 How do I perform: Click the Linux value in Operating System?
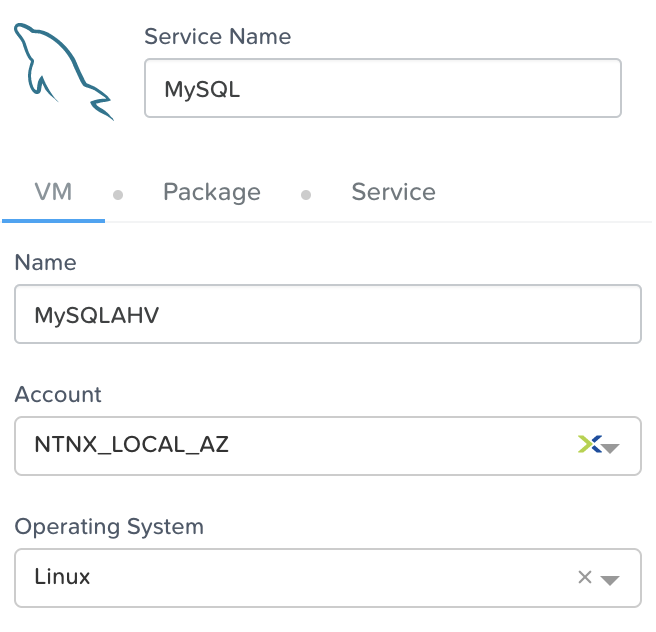[x=62, y=576]
